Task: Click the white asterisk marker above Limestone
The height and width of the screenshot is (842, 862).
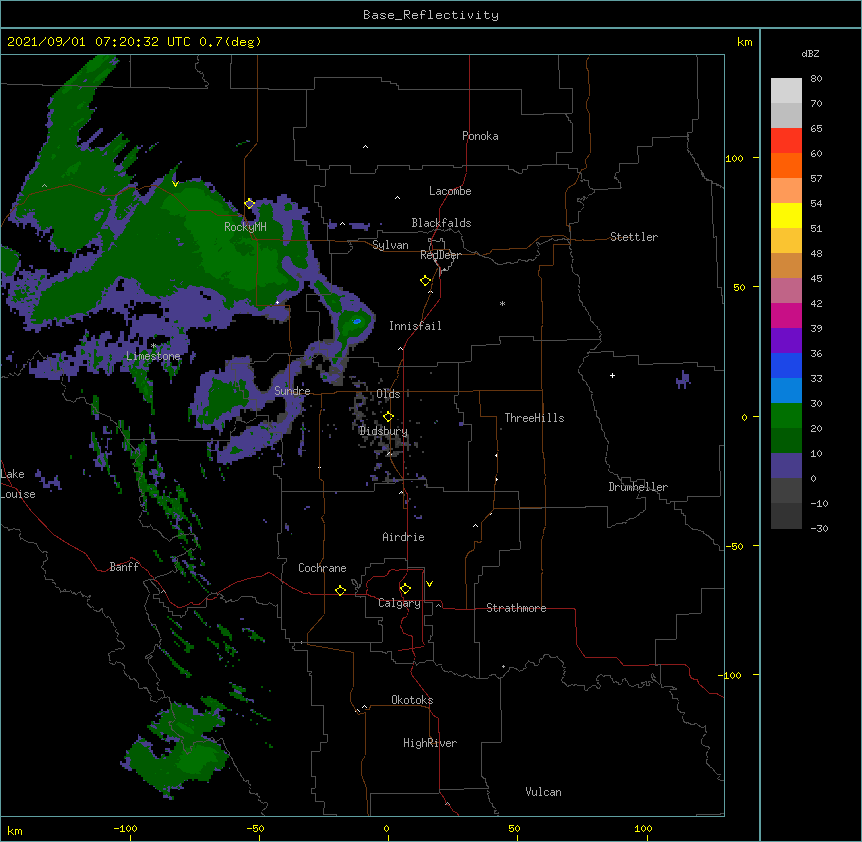Action: tap(153, 346)
